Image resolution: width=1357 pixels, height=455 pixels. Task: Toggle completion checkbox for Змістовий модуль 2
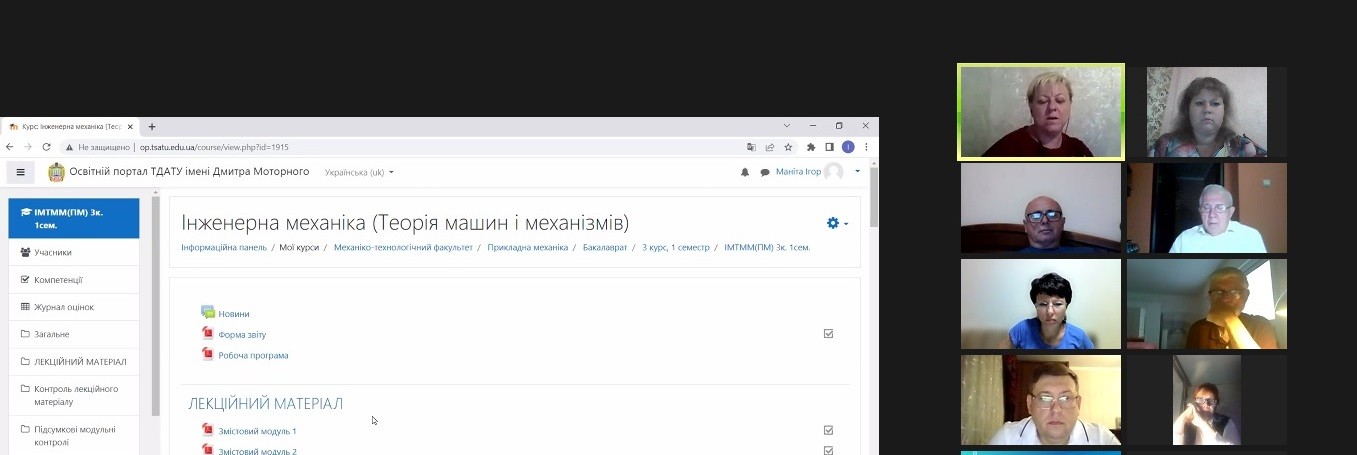click(828, 450)
